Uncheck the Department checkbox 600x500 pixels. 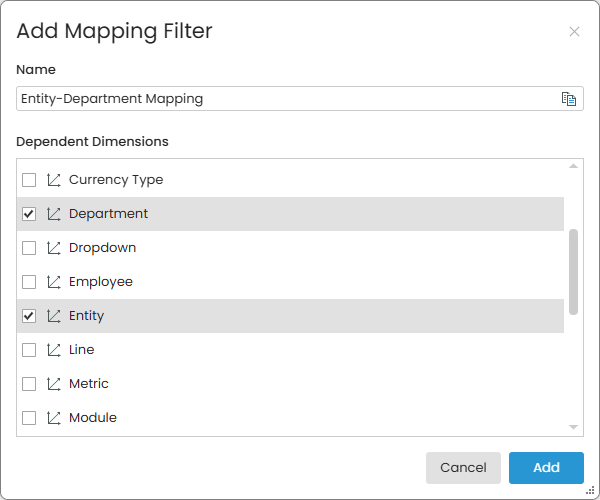29,214
